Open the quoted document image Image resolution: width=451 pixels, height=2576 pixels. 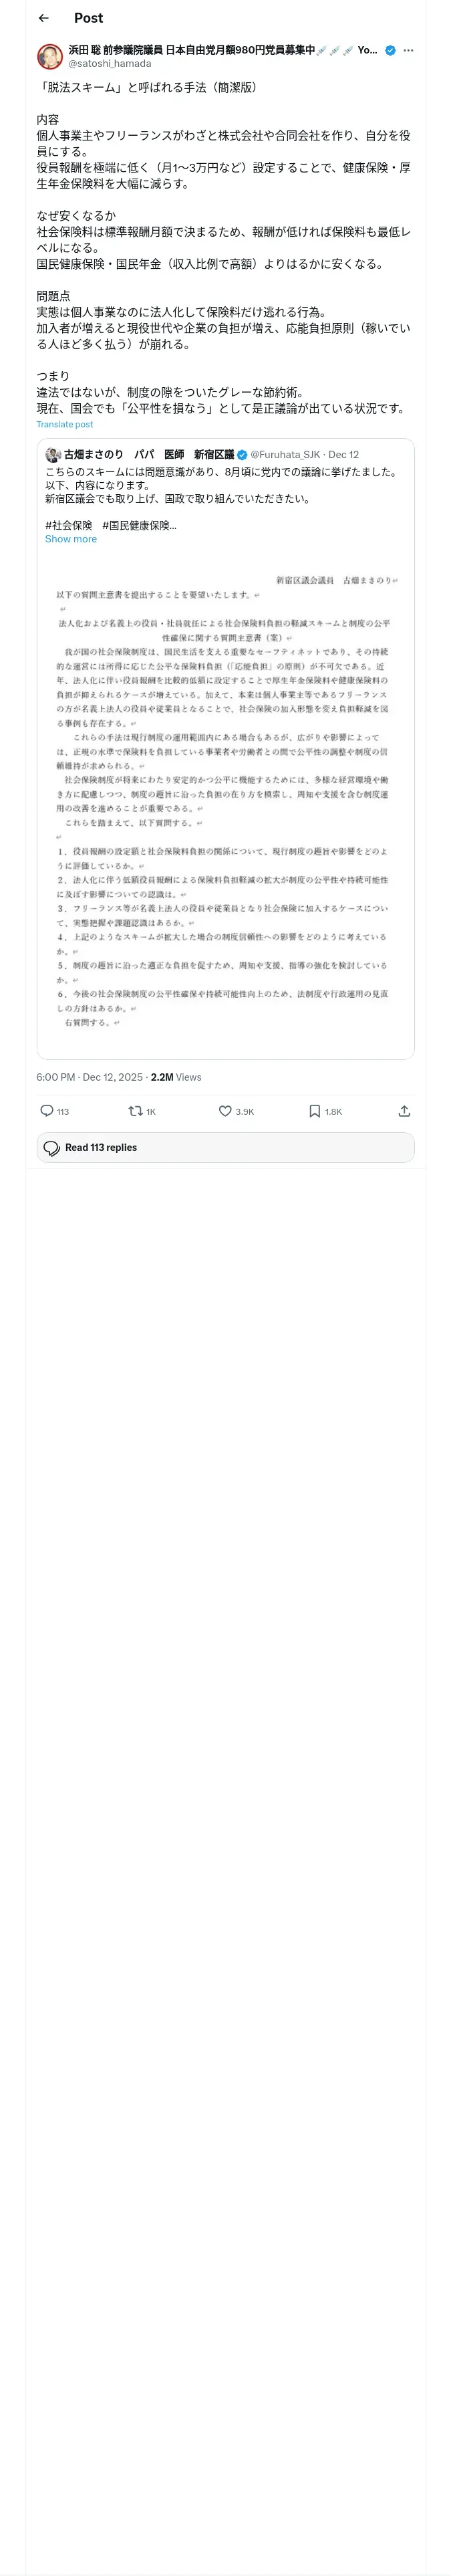point(225,800)
